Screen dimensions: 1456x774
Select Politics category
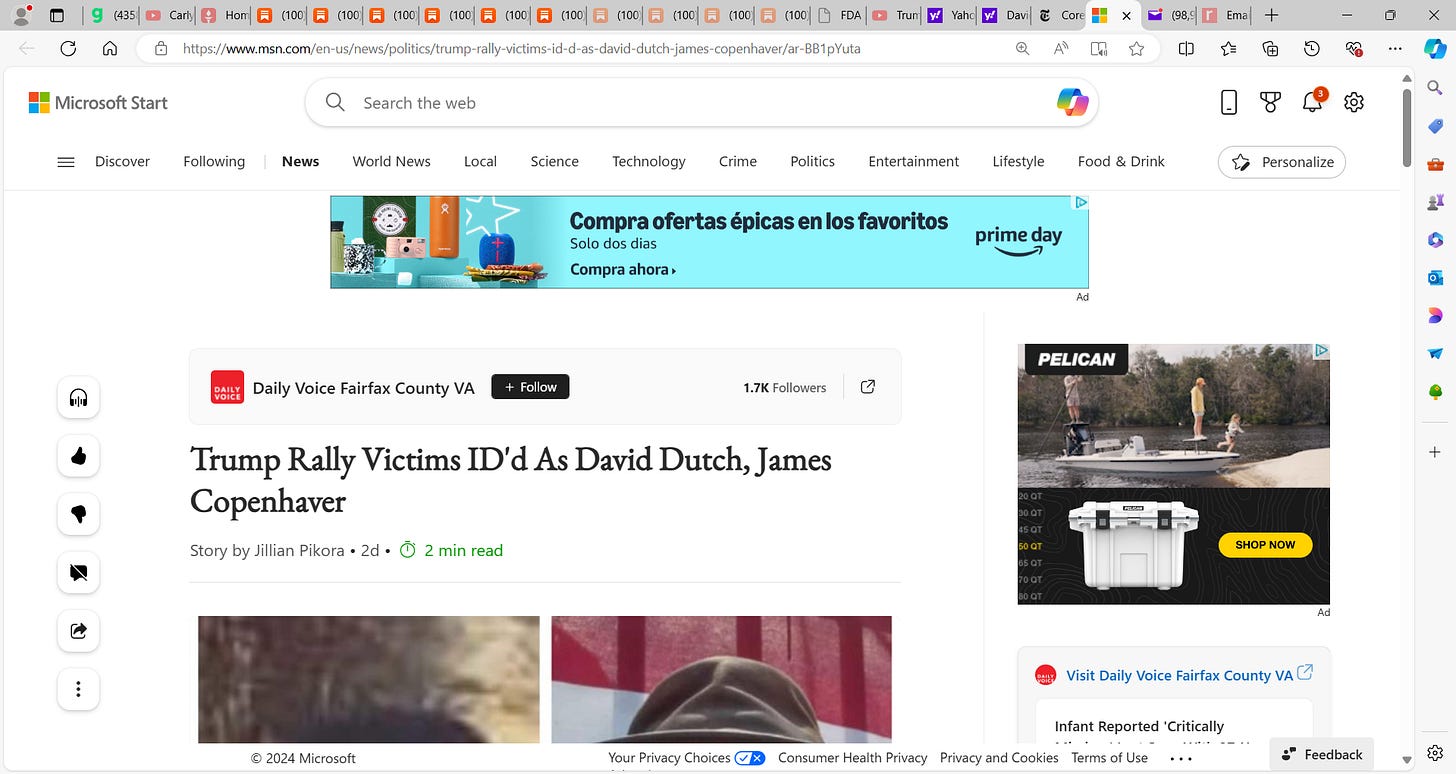(812, 161)
